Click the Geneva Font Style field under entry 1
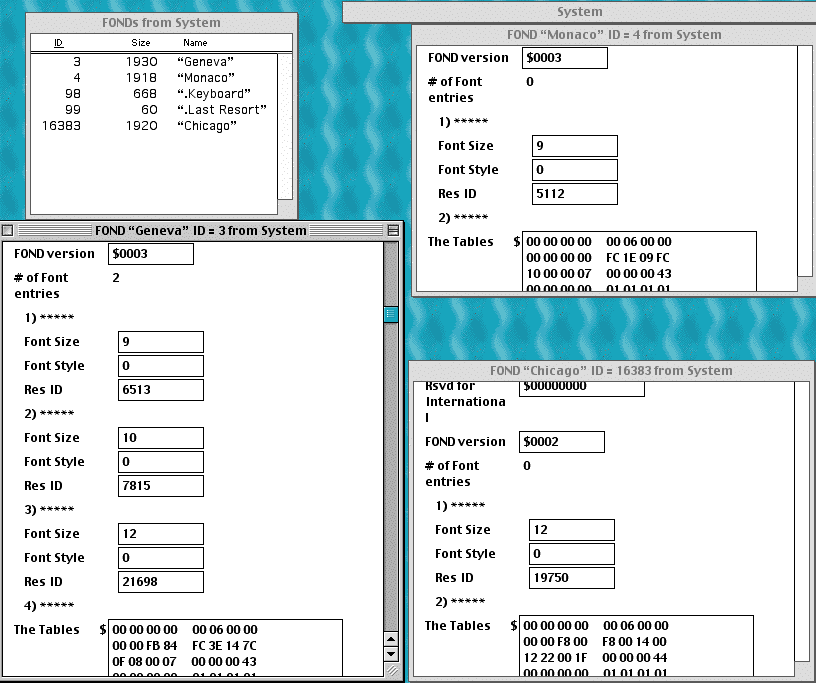 (x=161, y=366)
